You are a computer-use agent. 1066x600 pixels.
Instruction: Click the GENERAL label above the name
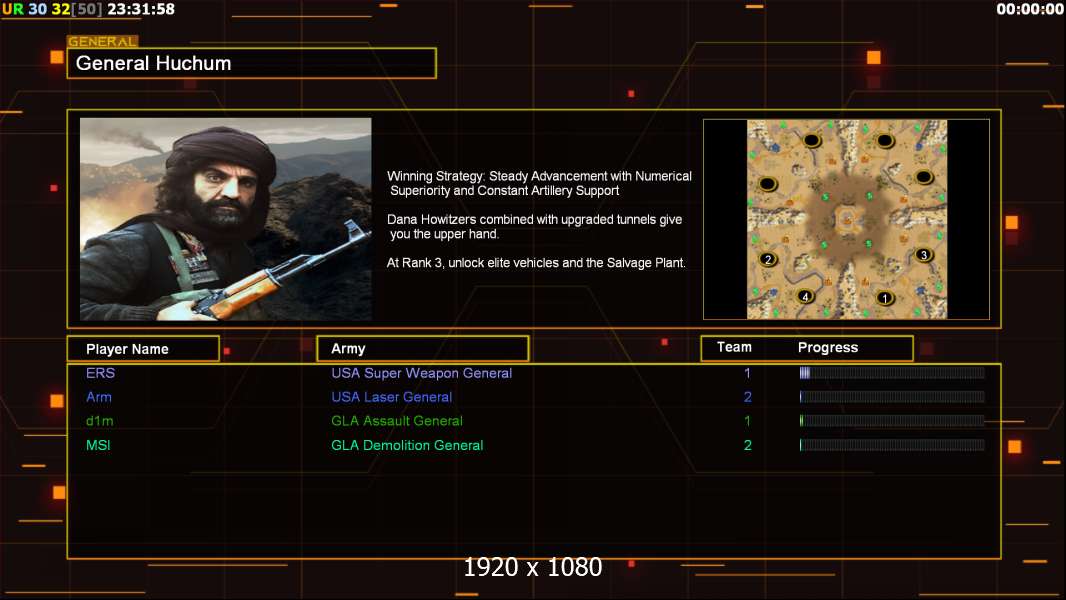103,41
